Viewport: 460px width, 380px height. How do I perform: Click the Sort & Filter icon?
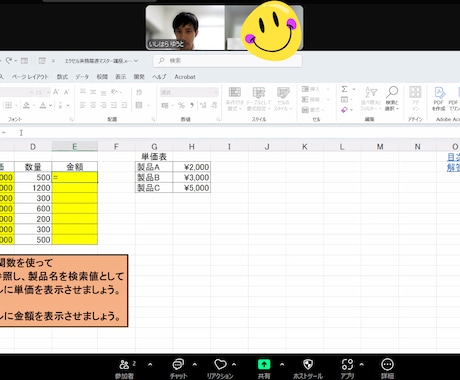(371, 92)
